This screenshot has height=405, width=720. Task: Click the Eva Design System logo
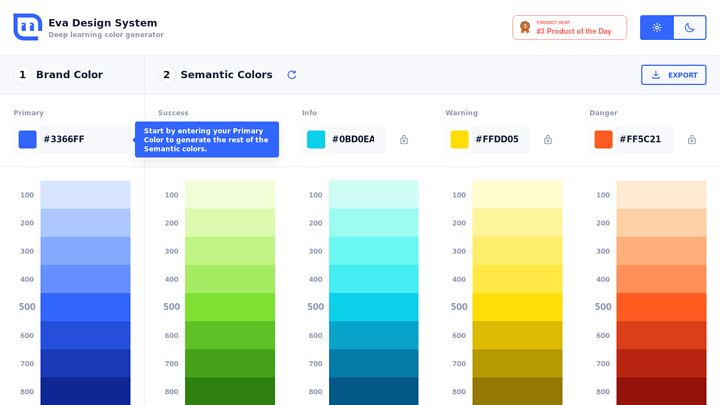click(x=27, y=27)
